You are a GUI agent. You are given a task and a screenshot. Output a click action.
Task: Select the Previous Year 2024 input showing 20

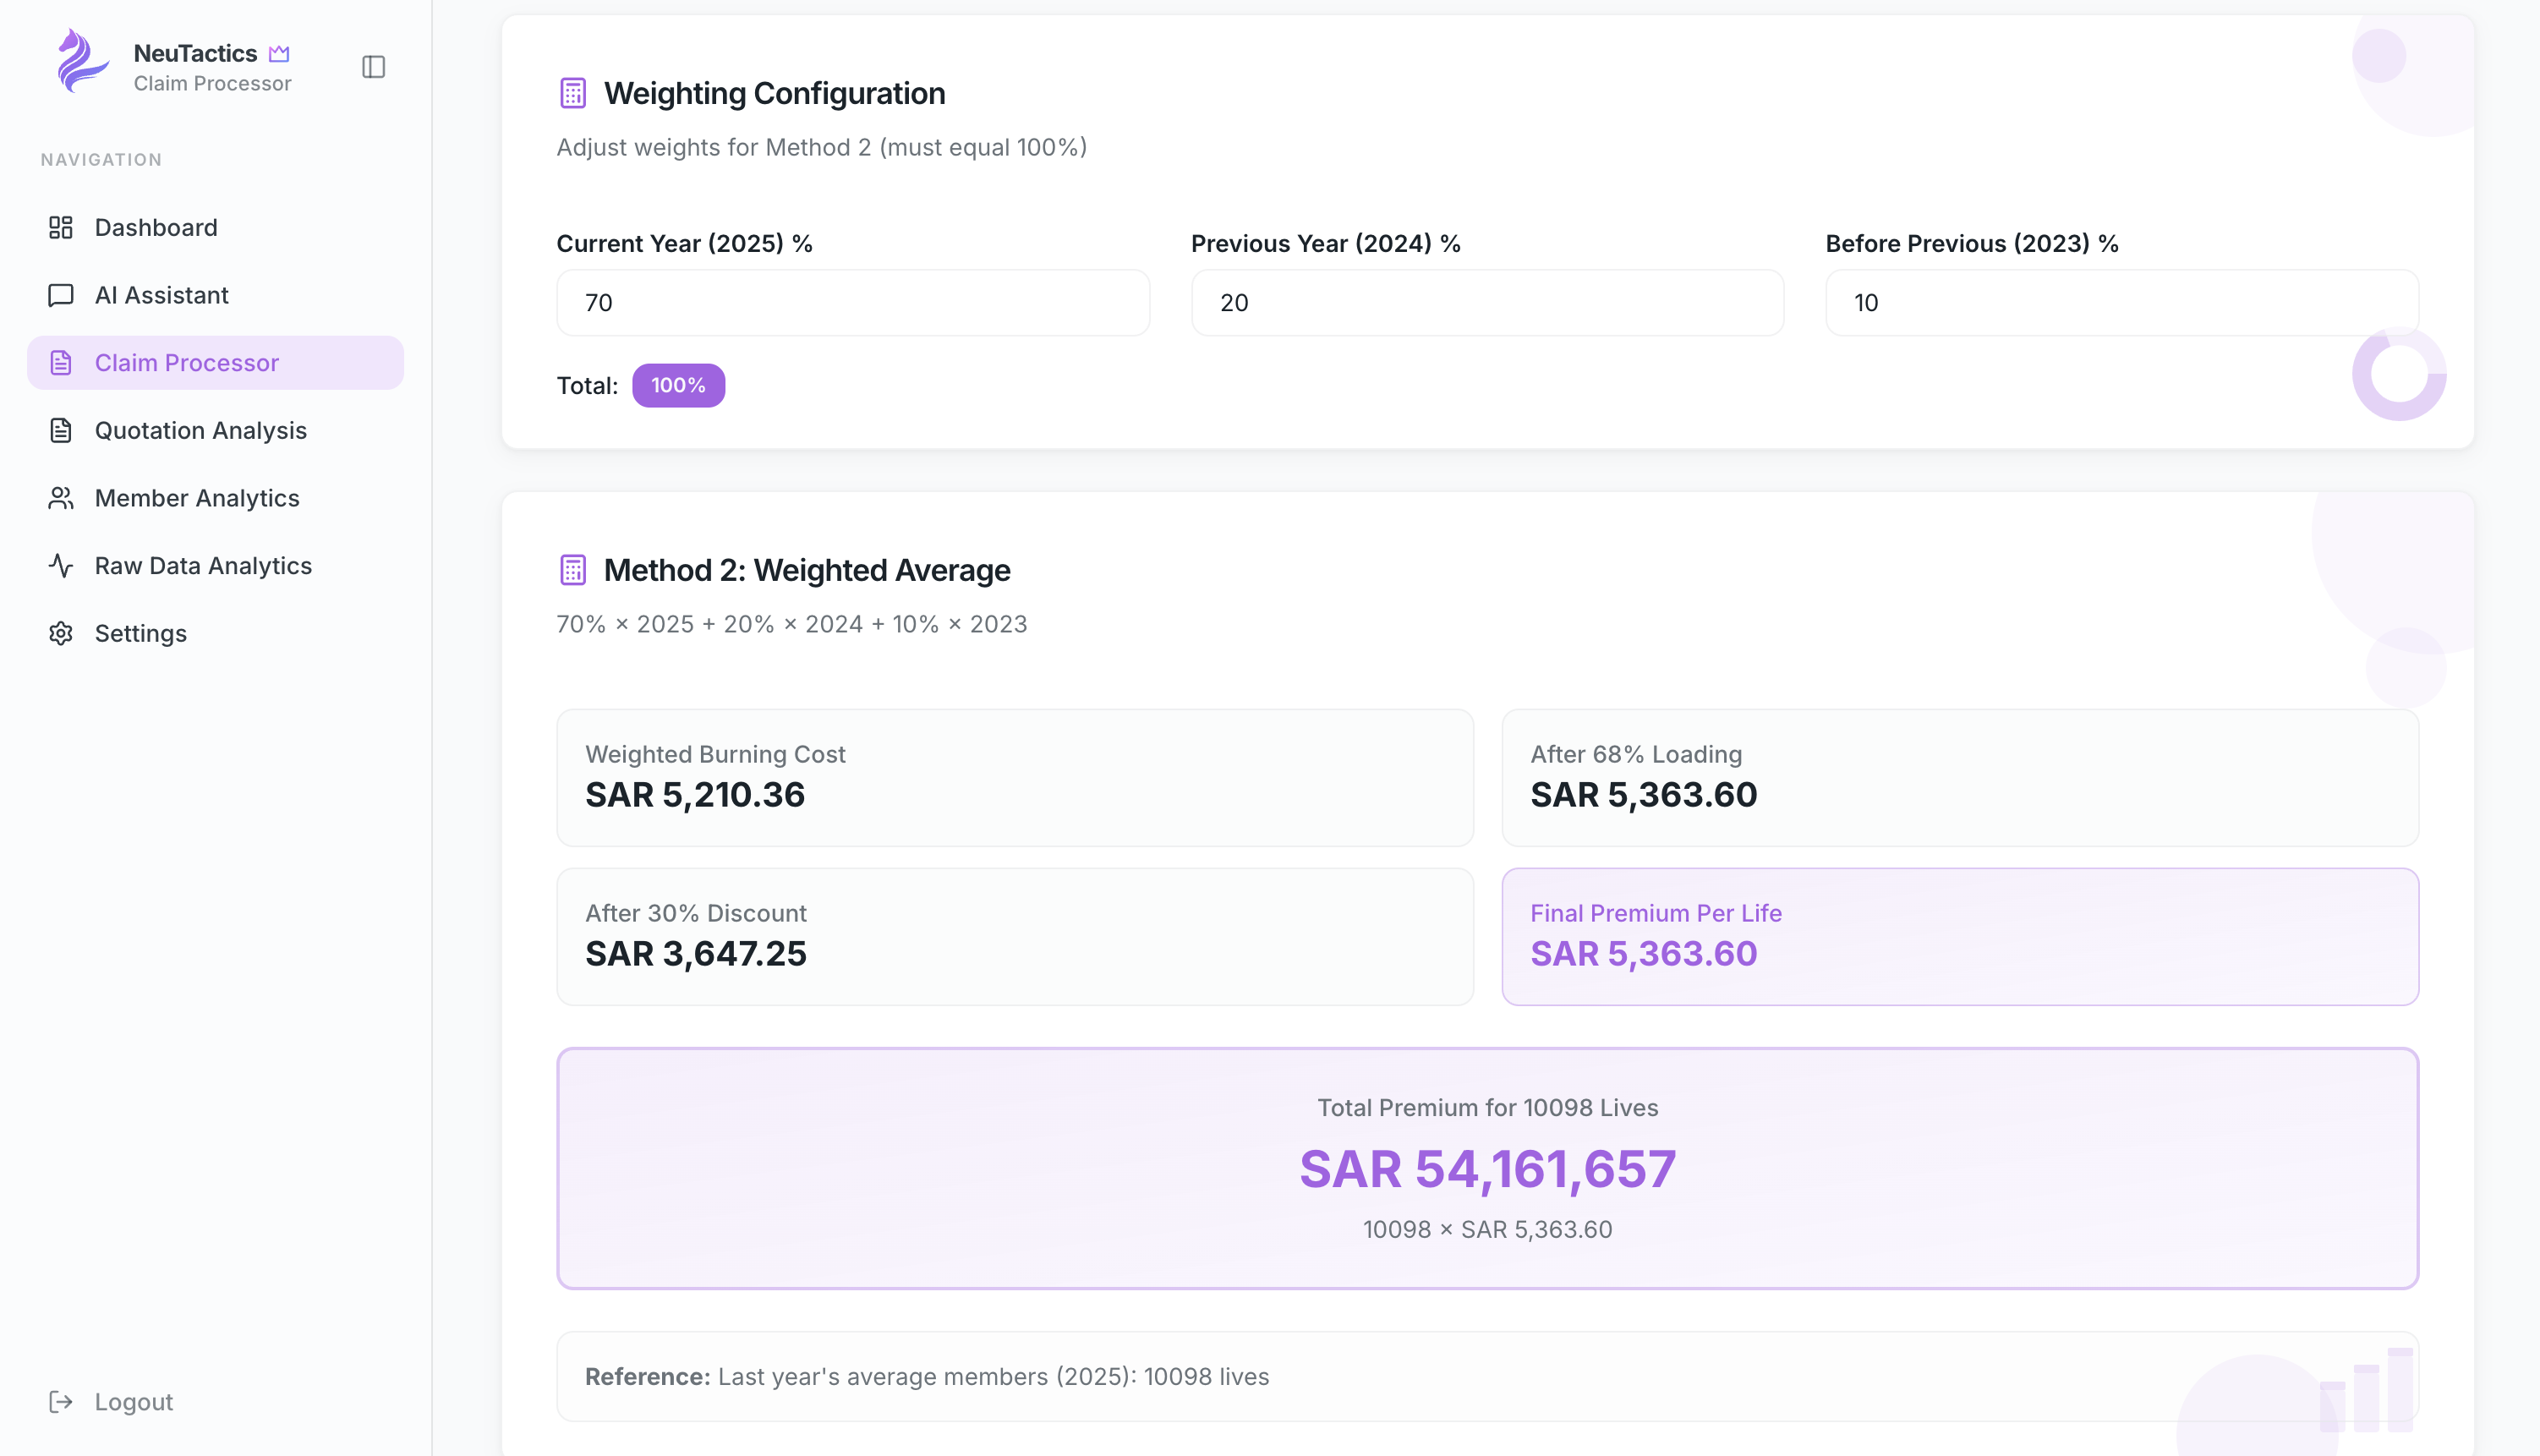(1487, 302)
